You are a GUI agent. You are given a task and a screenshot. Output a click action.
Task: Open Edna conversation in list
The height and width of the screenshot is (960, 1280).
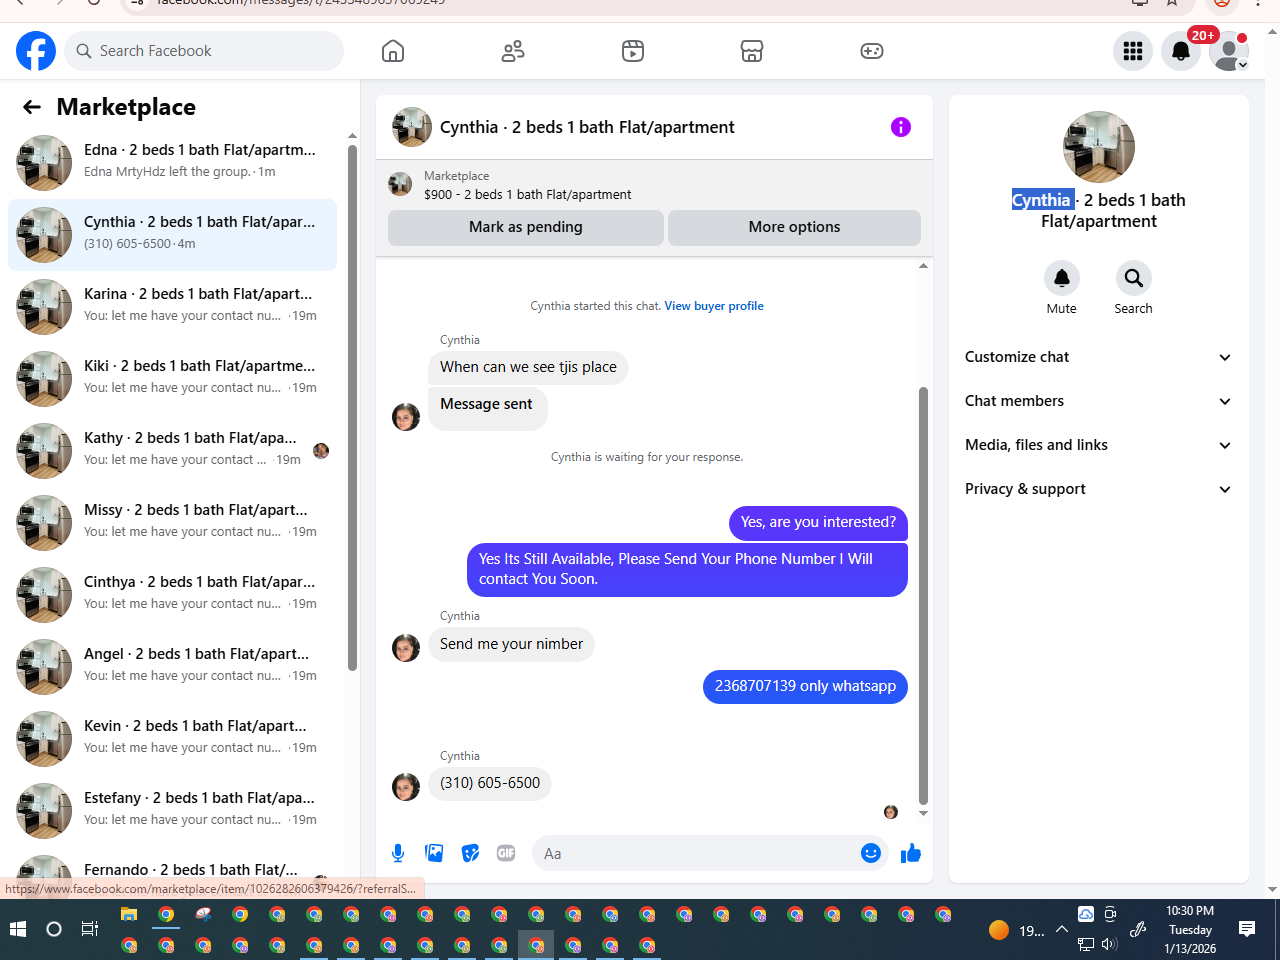(x=172, y=162)
